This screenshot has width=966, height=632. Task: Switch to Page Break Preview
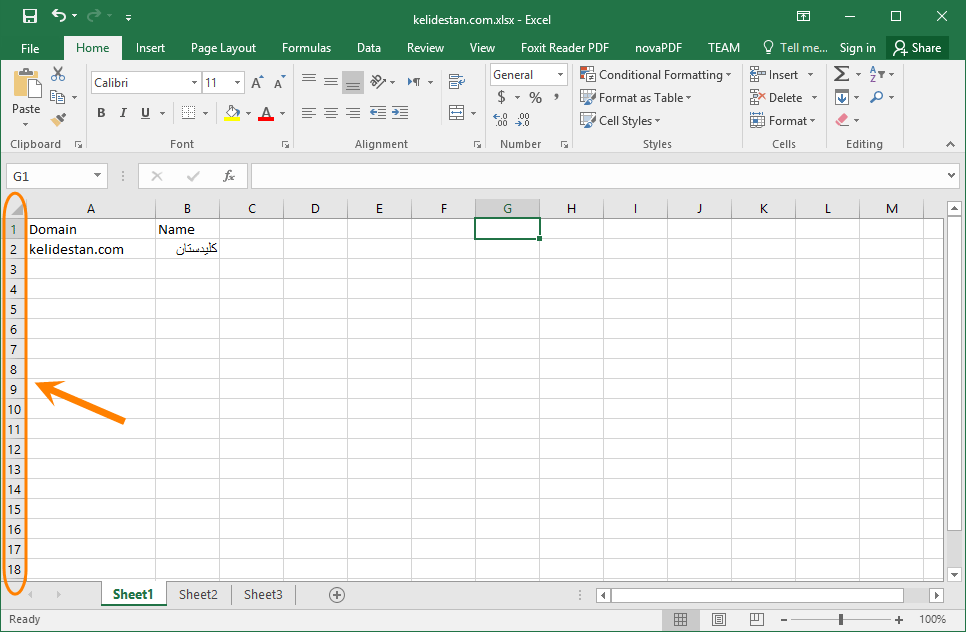757,619
